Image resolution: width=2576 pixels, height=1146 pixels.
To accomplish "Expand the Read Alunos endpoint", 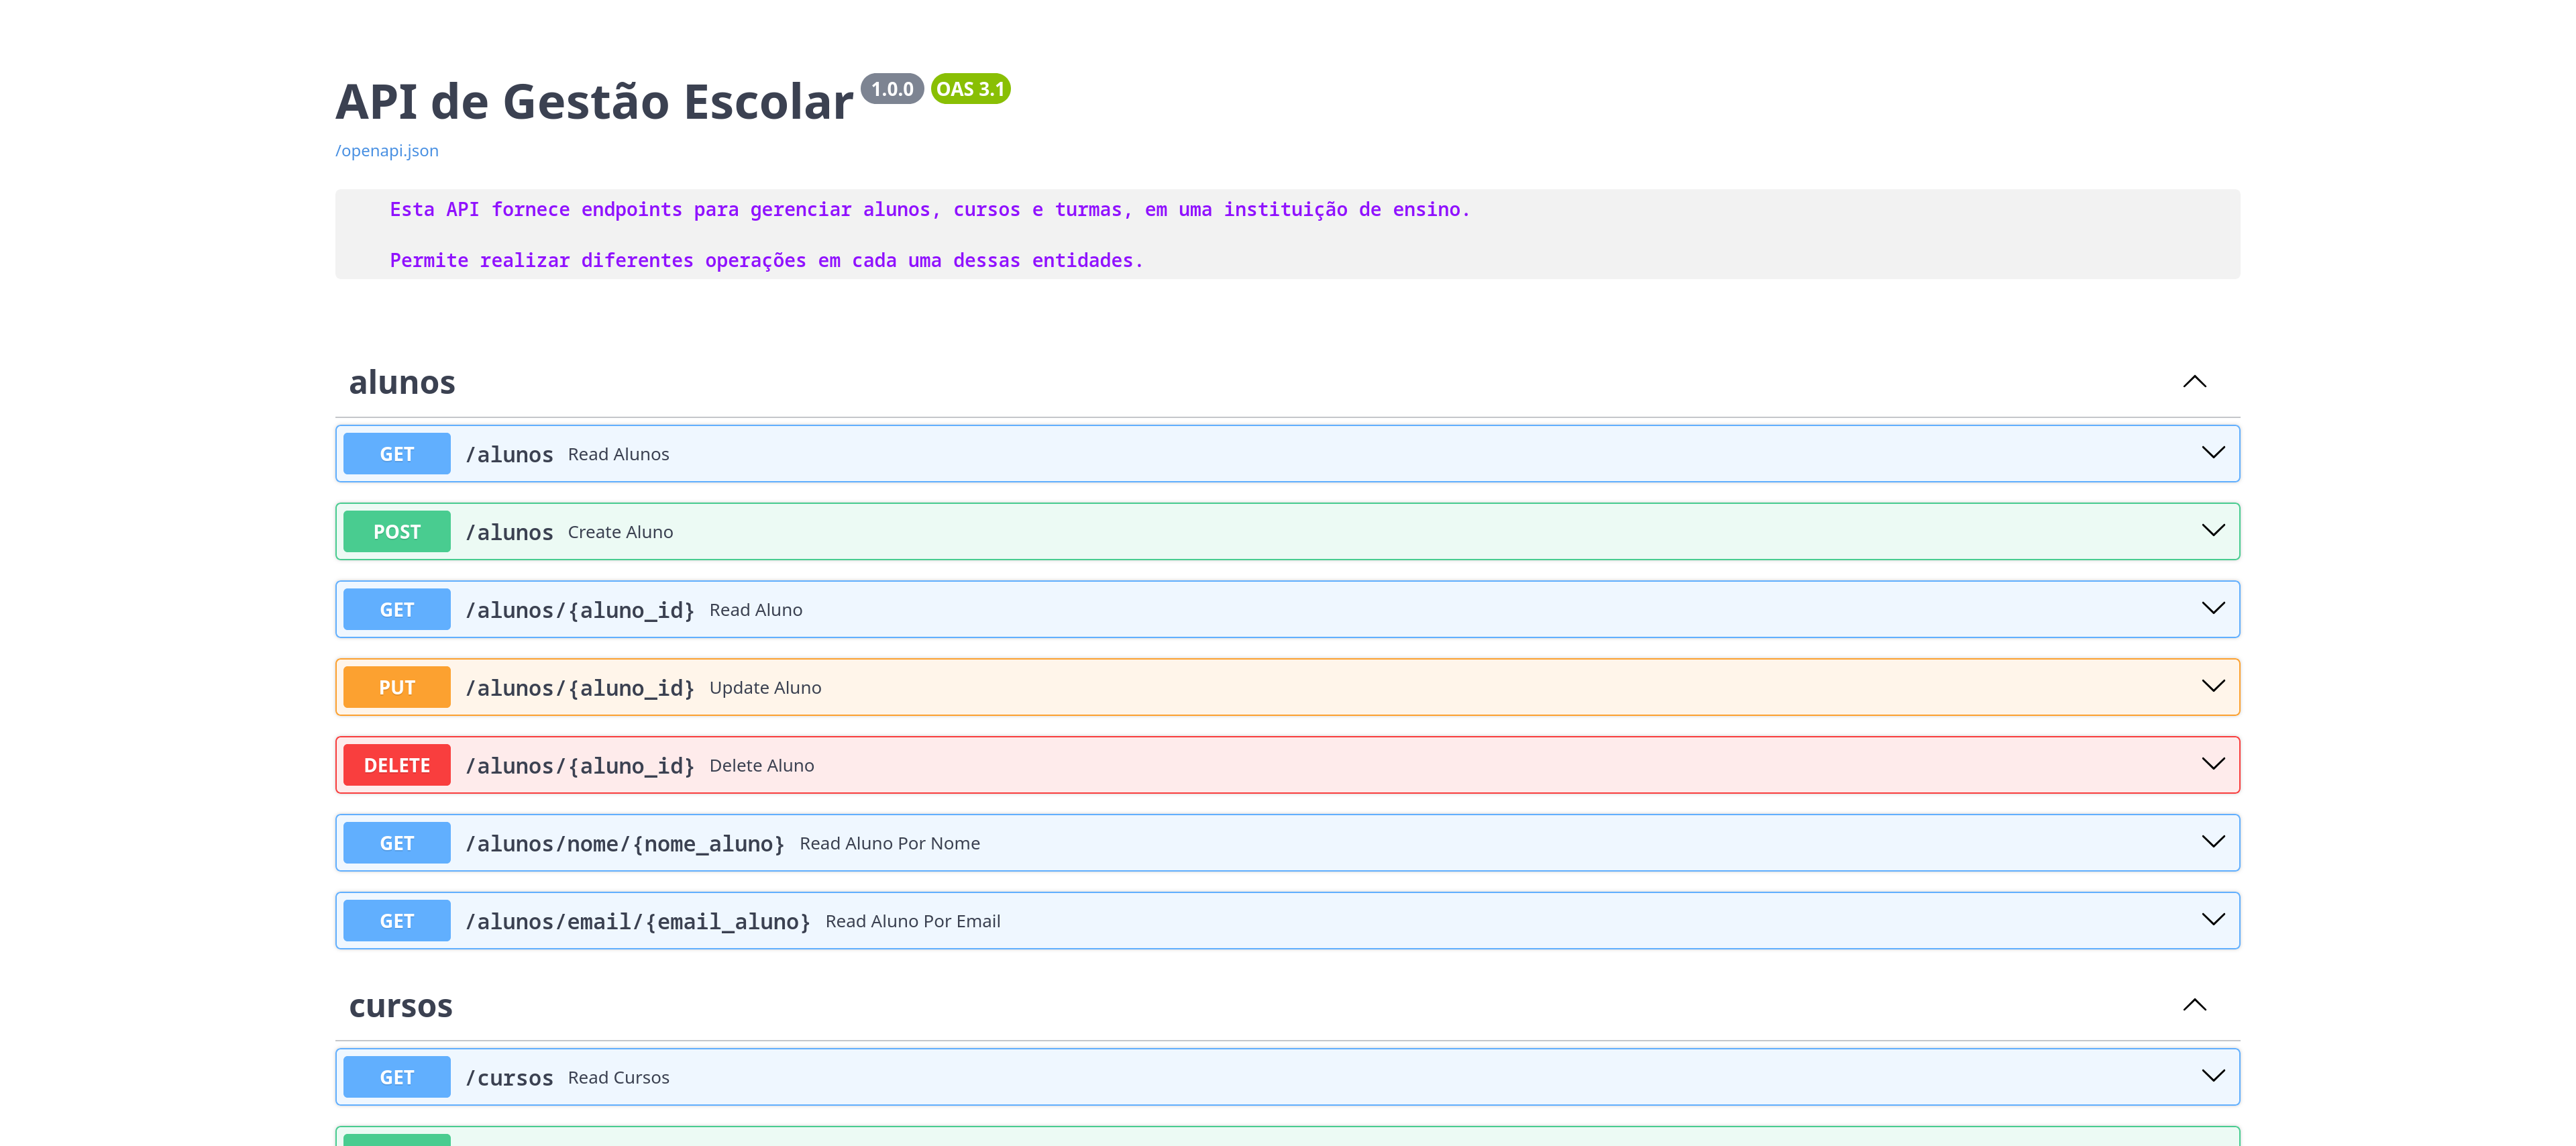I will [x=2213, y=453].
